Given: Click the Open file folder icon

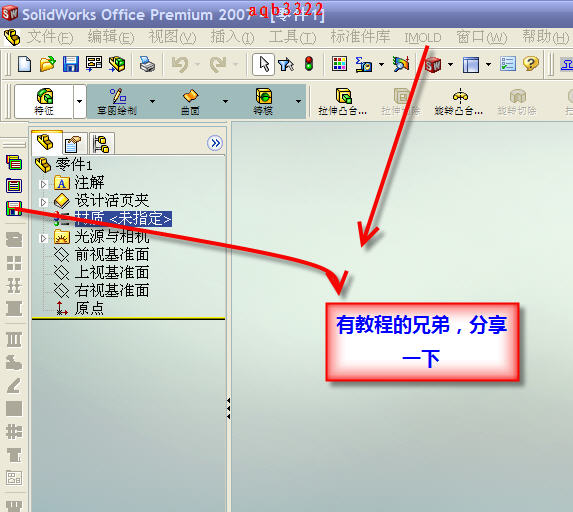Looking at the screenshot, I should [48, 64].
